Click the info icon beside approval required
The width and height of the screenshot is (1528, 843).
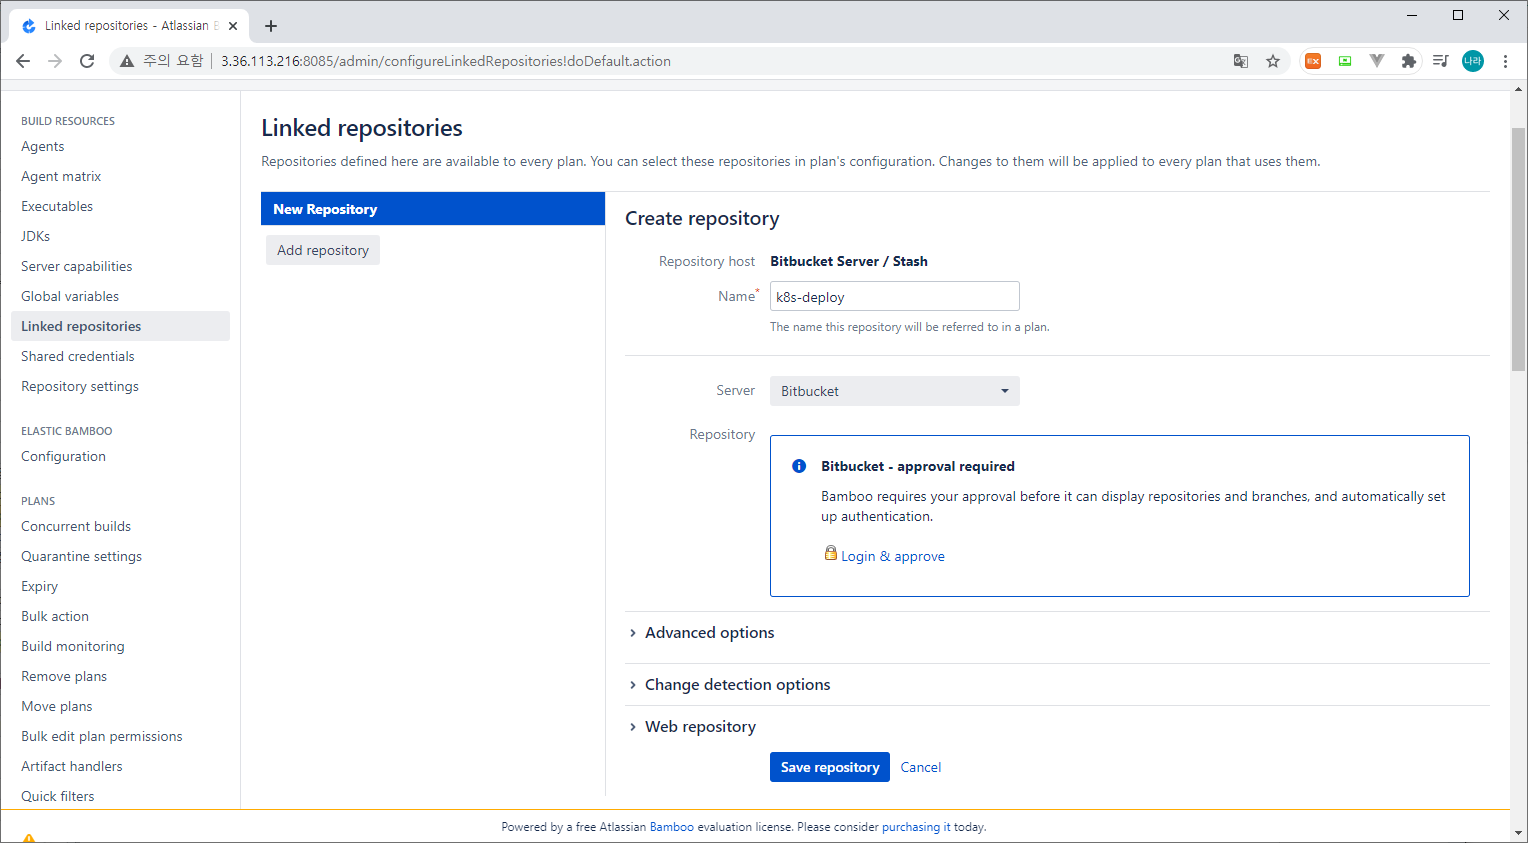tap(799, 466)
